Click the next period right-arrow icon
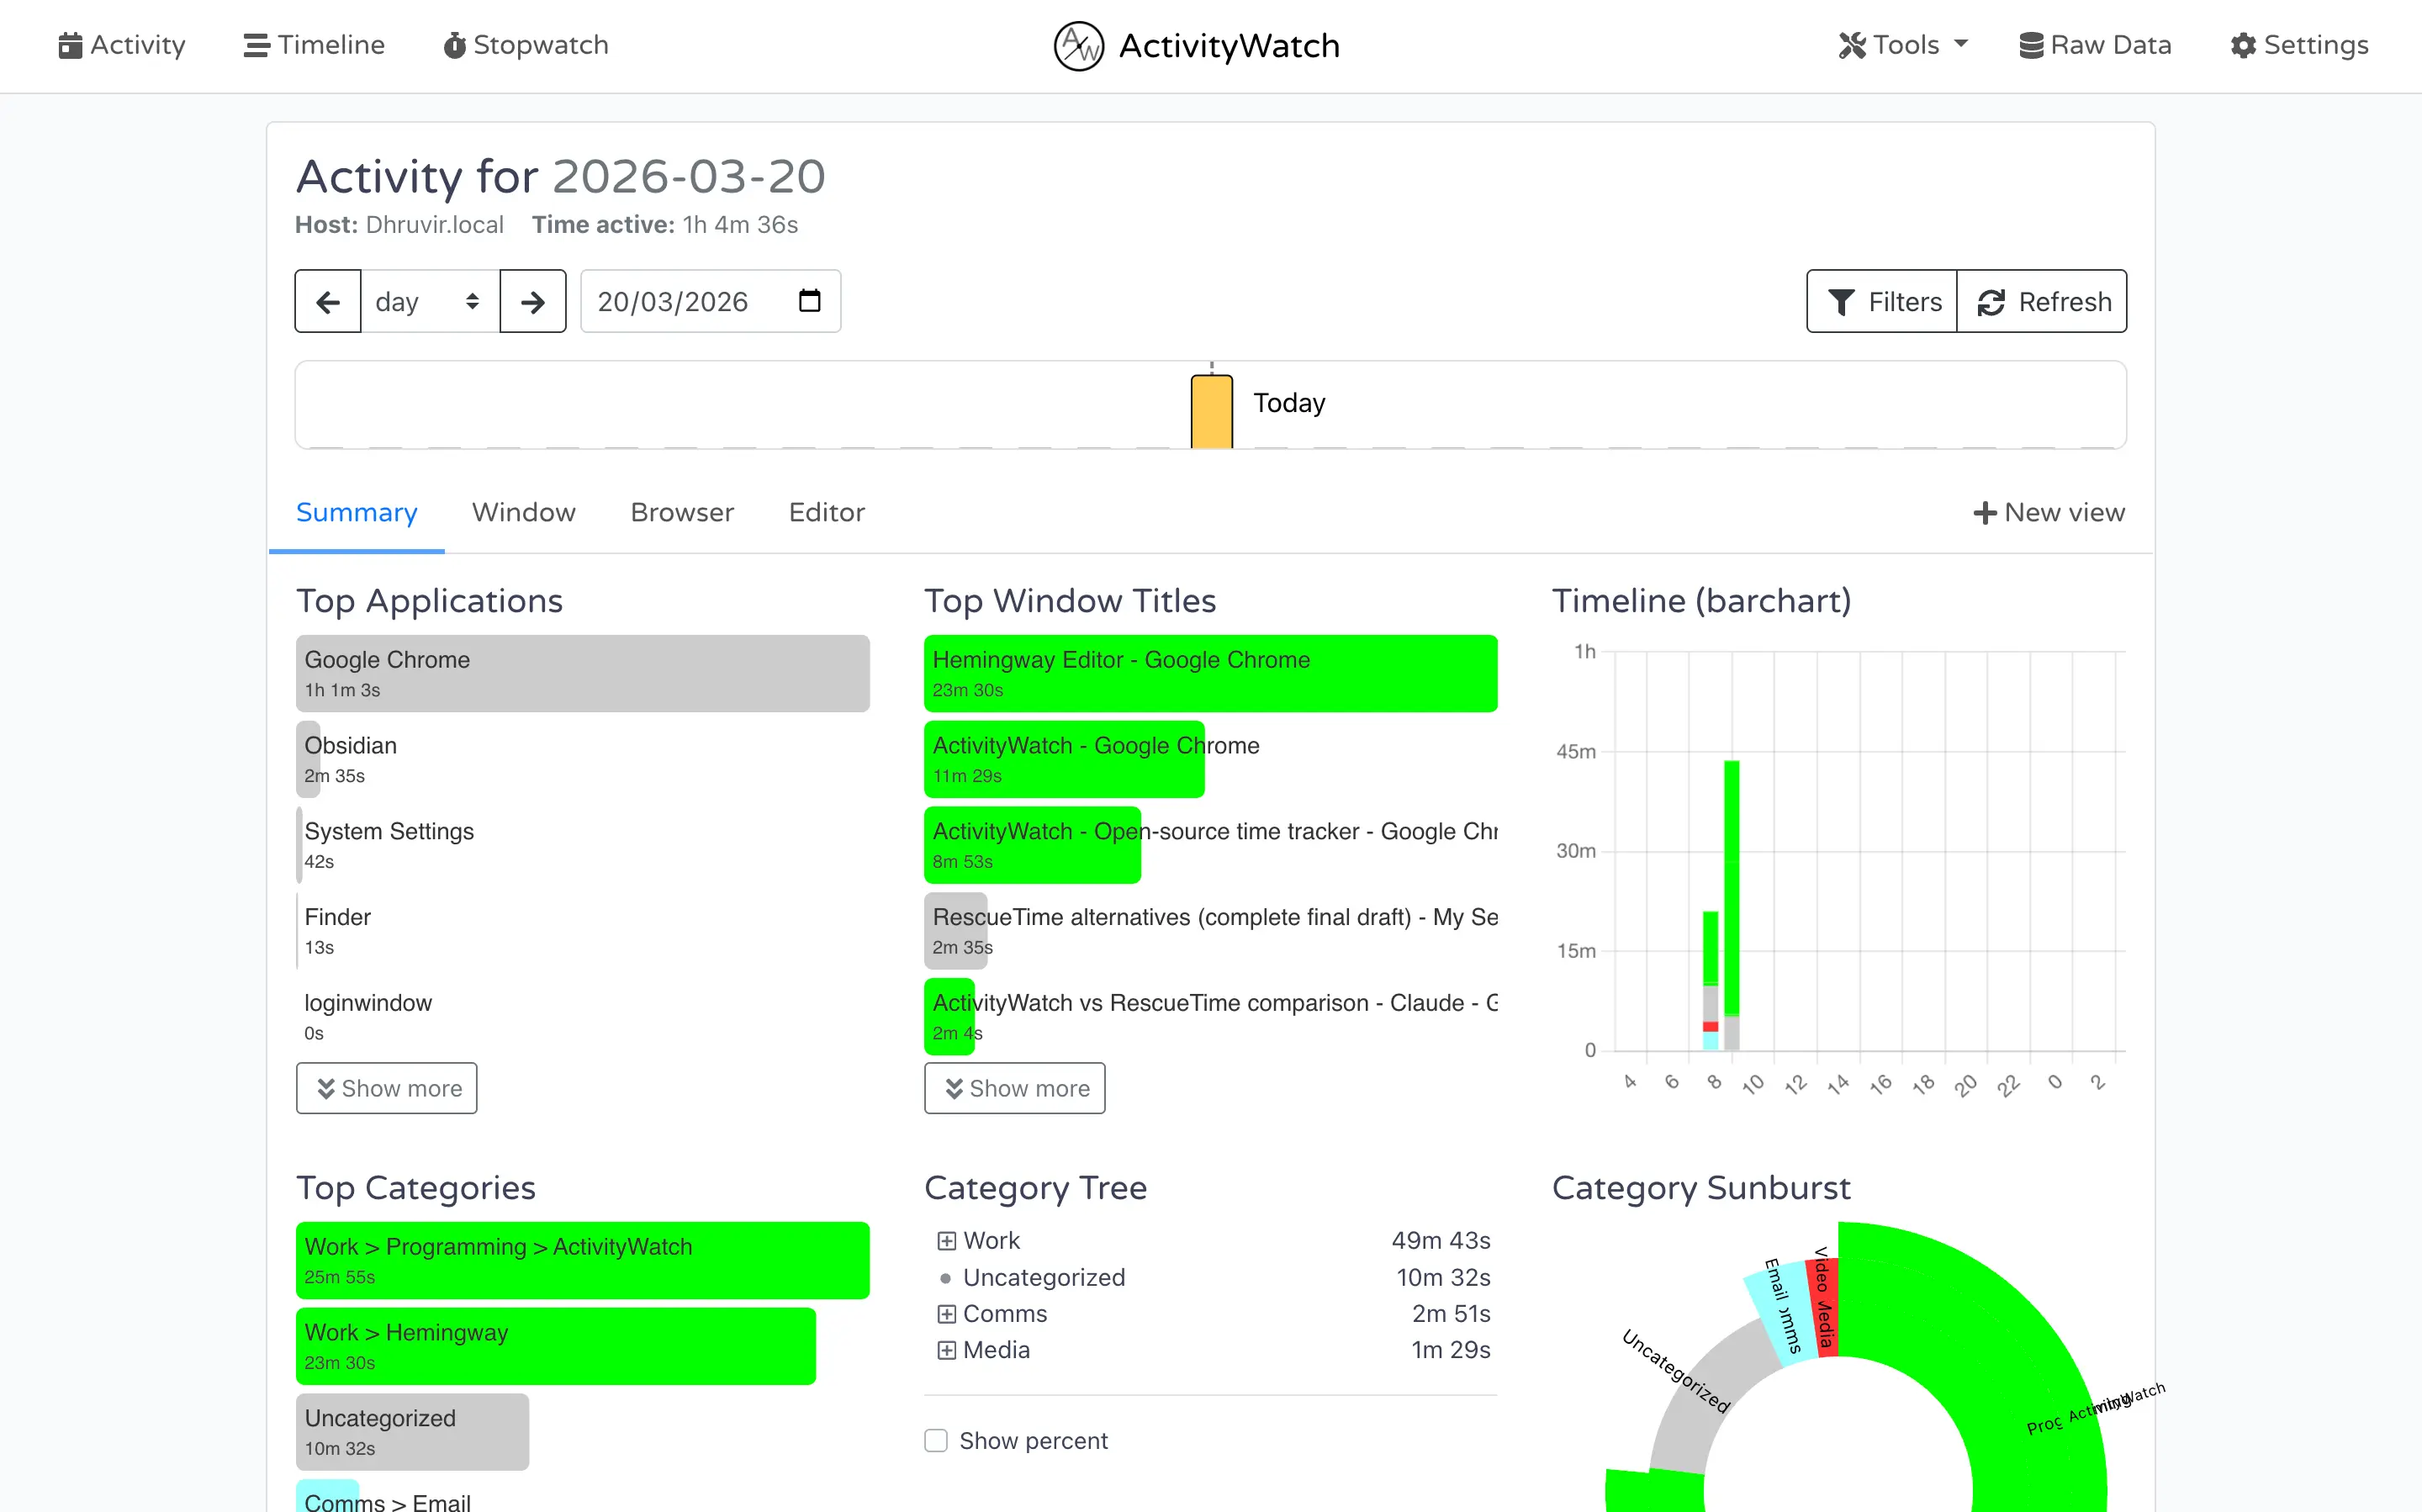Viewport: 2422px width, 1512px height. [533, 301]
